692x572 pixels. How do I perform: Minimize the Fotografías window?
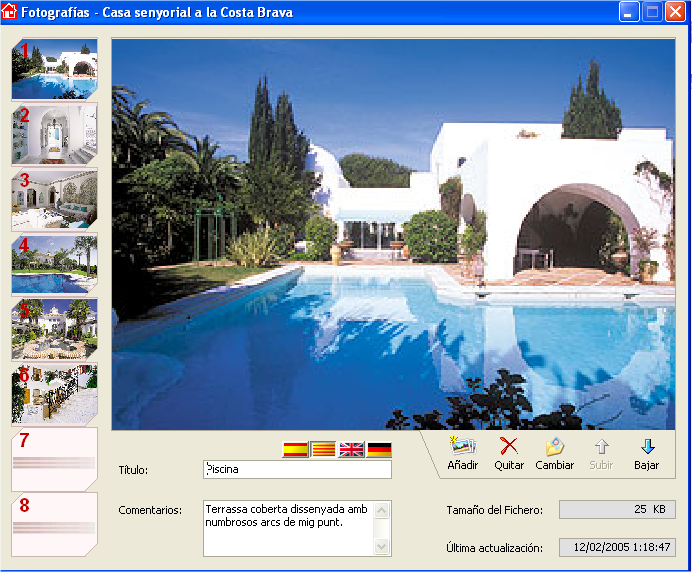(629, 12)
